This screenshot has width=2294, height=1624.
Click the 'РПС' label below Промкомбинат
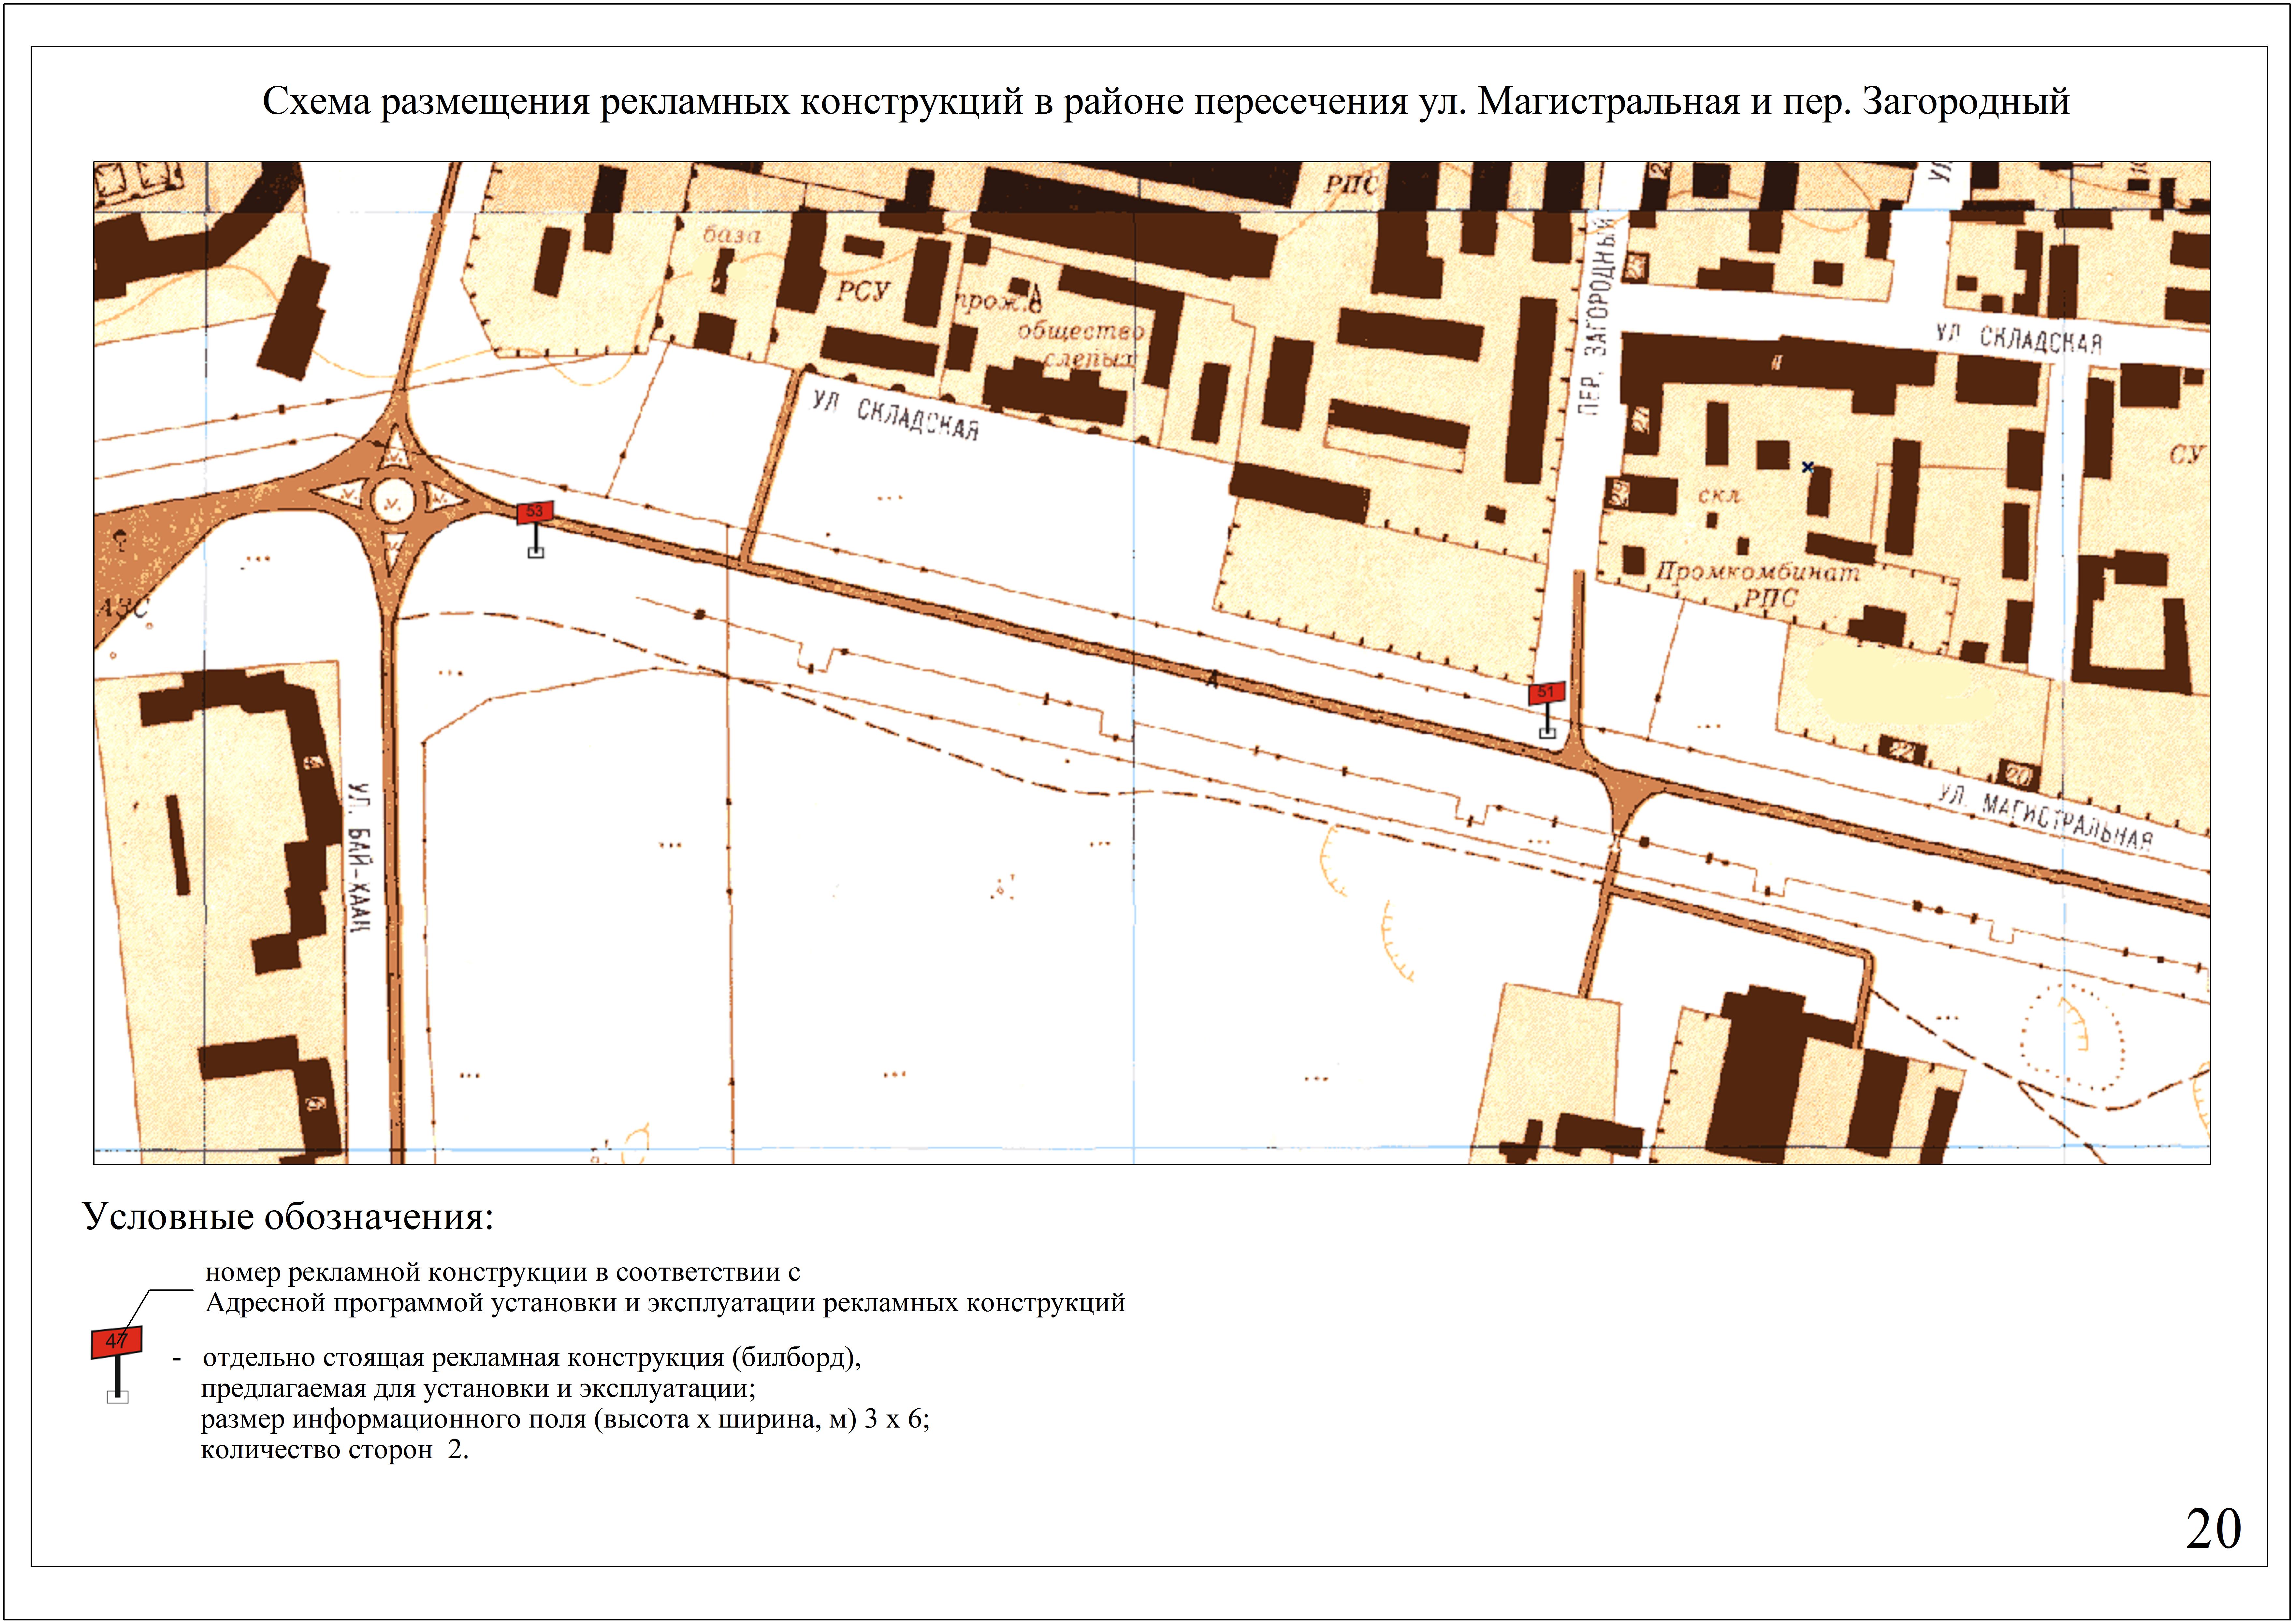coord(1771,598)
